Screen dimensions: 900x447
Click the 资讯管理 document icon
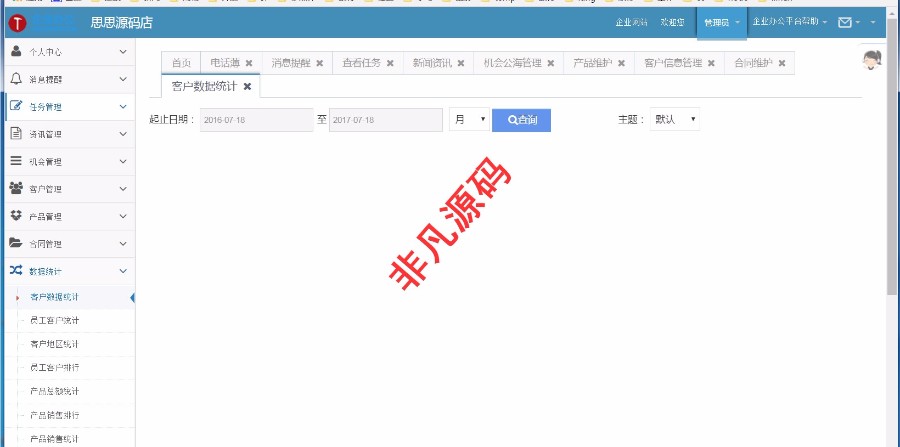[16, 134]
